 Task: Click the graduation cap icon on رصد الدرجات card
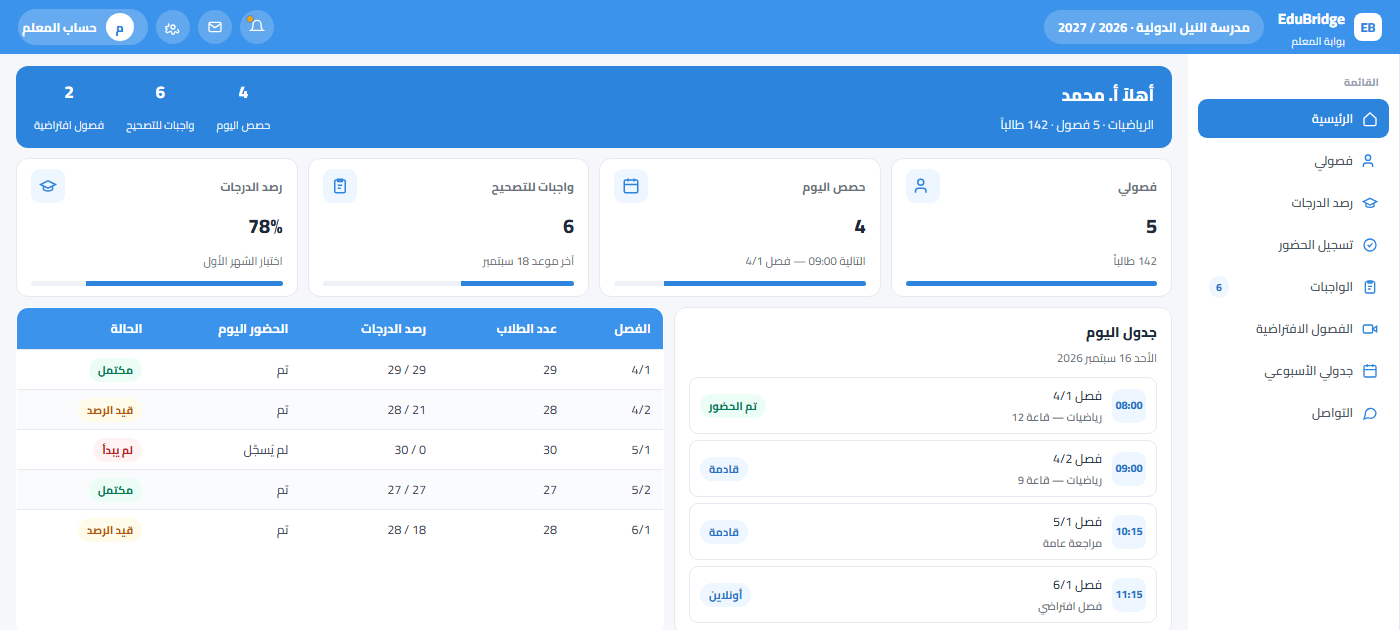tap(48, 186)
